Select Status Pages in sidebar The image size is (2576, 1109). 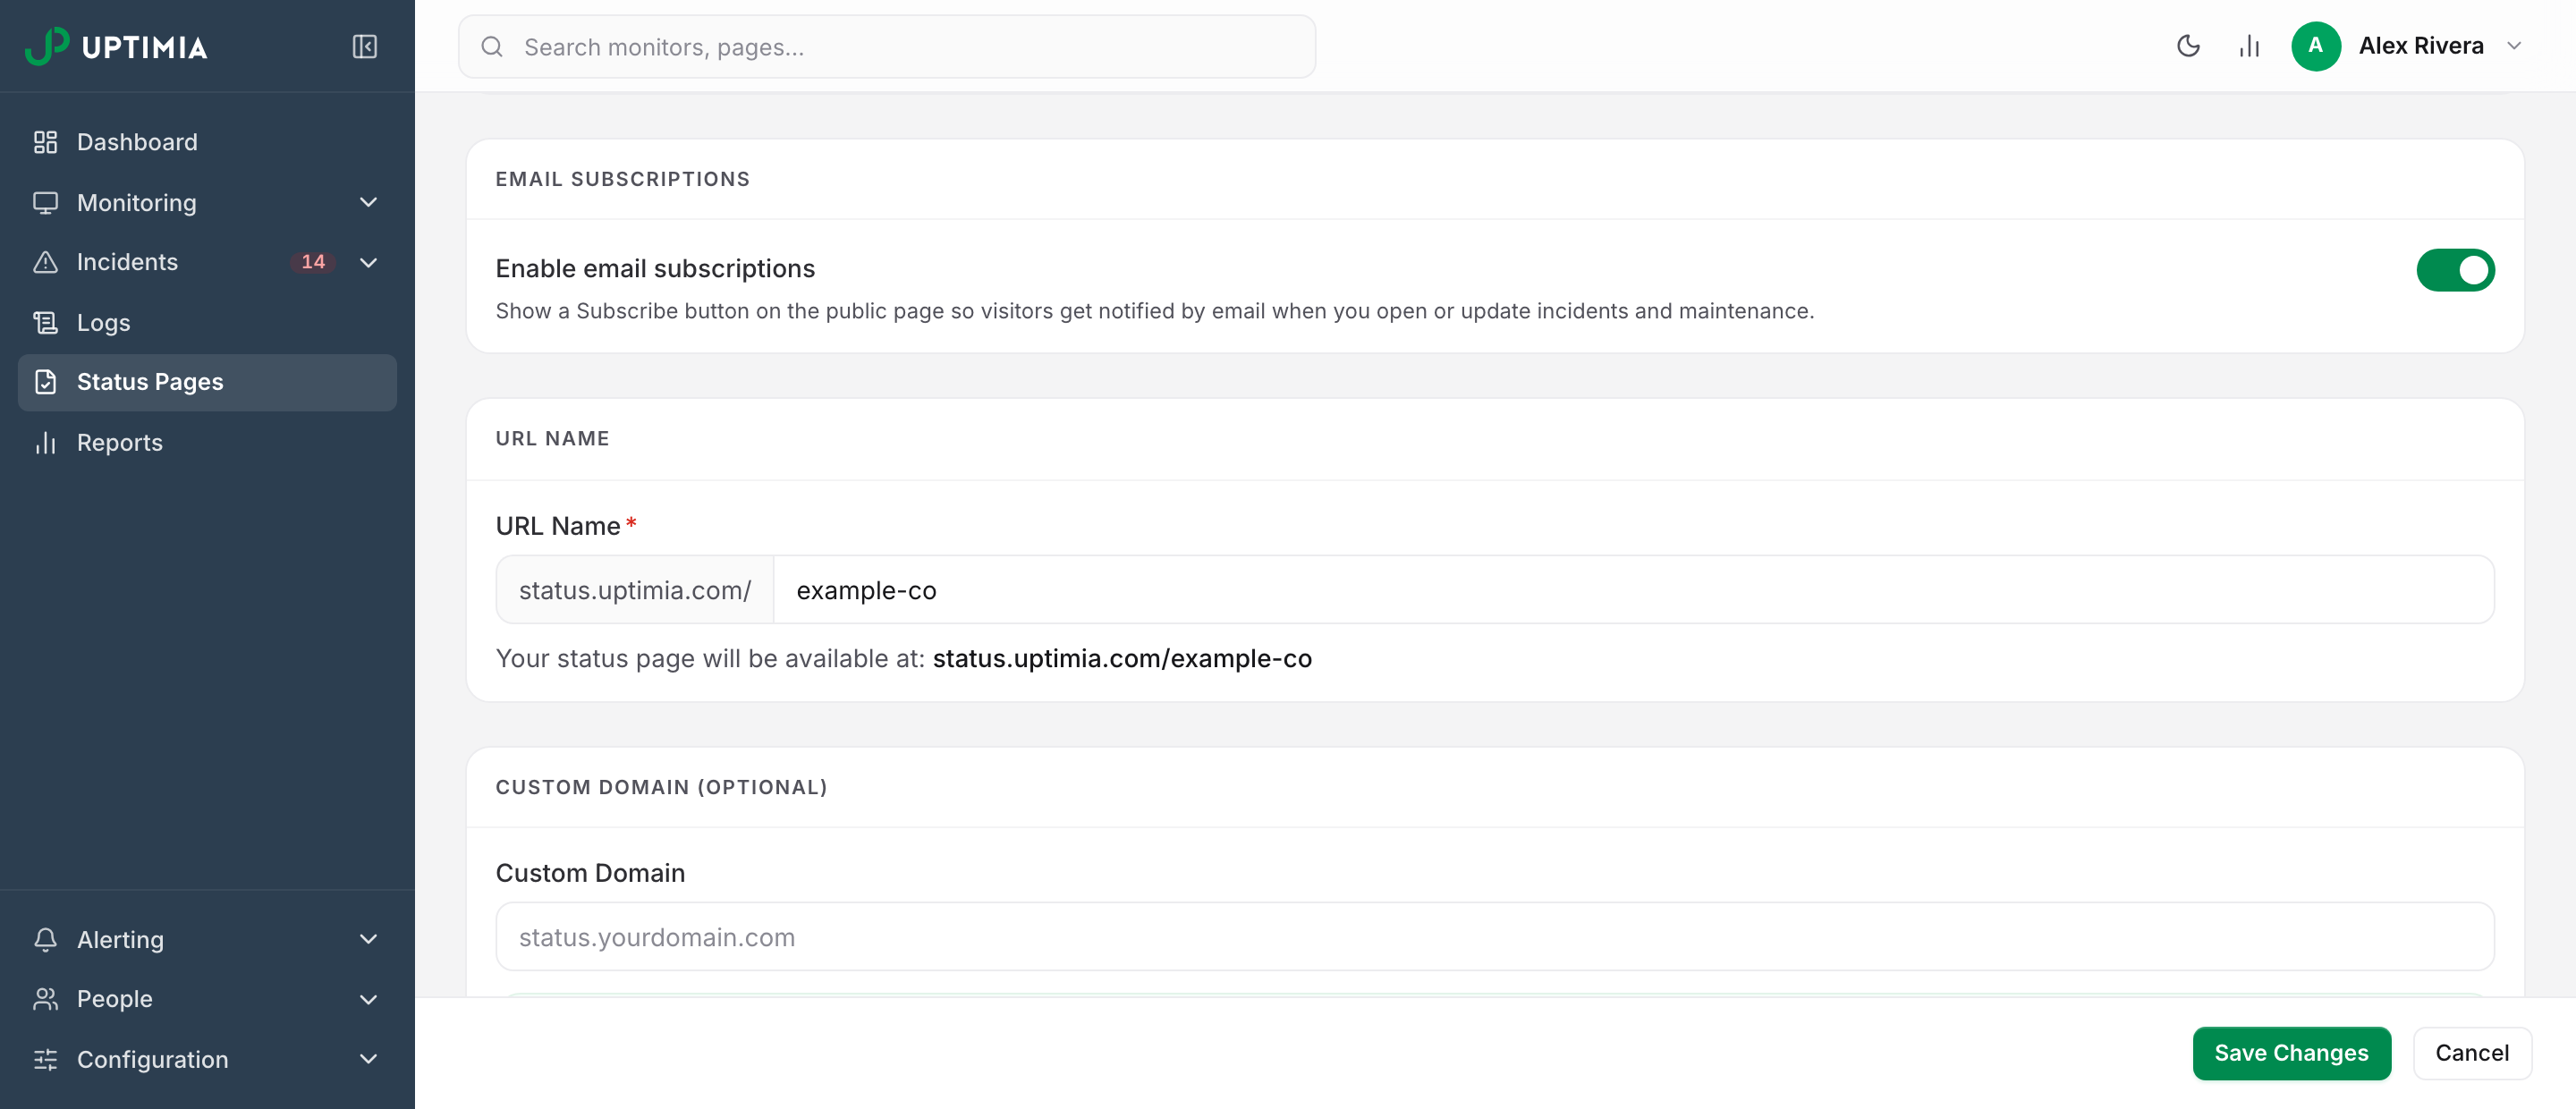click(x=207, y=382)
